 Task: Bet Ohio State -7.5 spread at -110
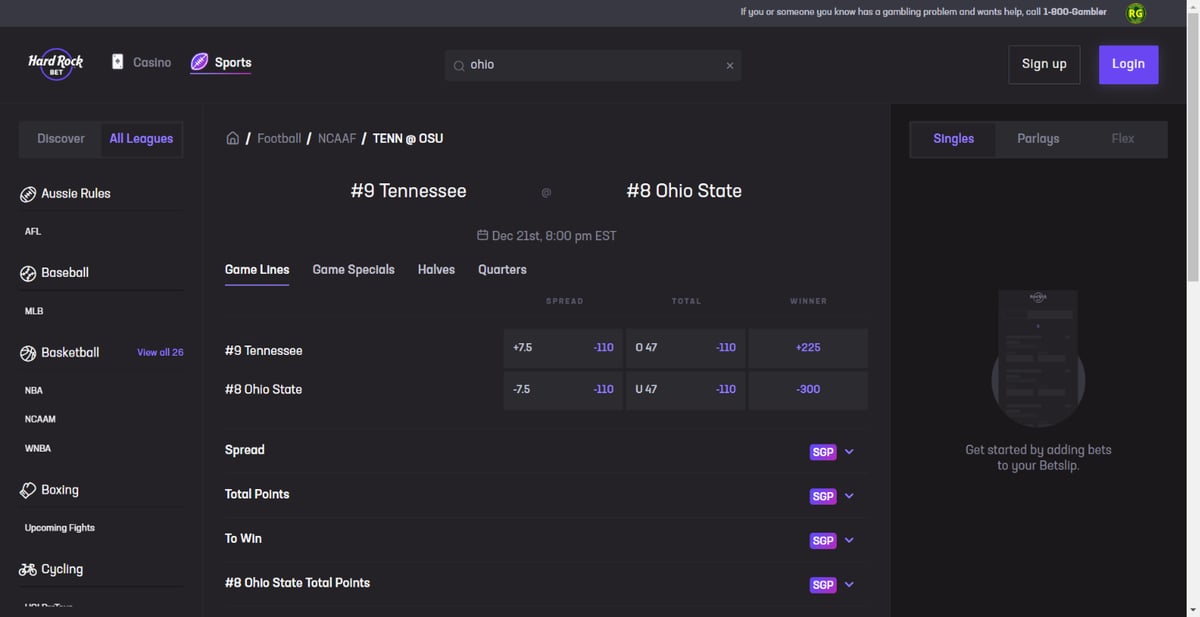pyautogui.click(x=563, y=390)
